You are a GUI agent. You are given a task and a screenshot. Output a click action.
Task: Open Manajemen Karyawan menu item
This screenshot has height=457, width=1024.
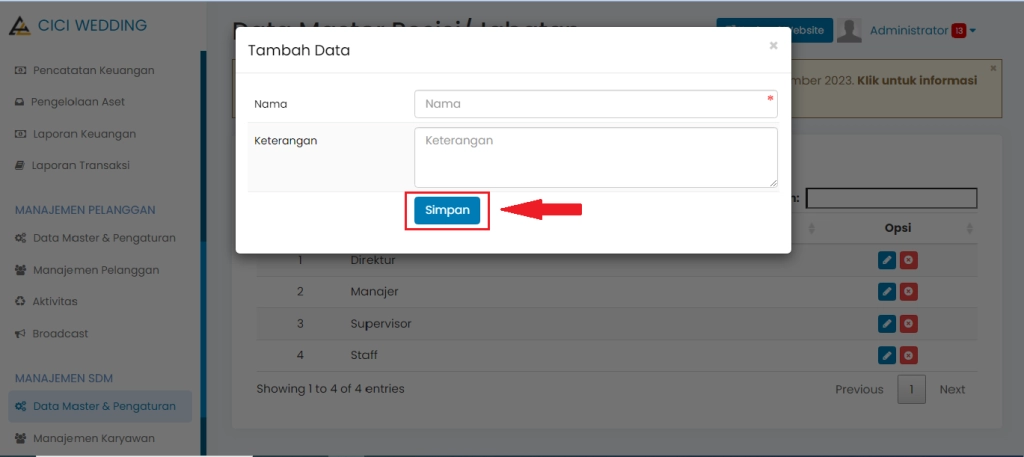[94, 438]
